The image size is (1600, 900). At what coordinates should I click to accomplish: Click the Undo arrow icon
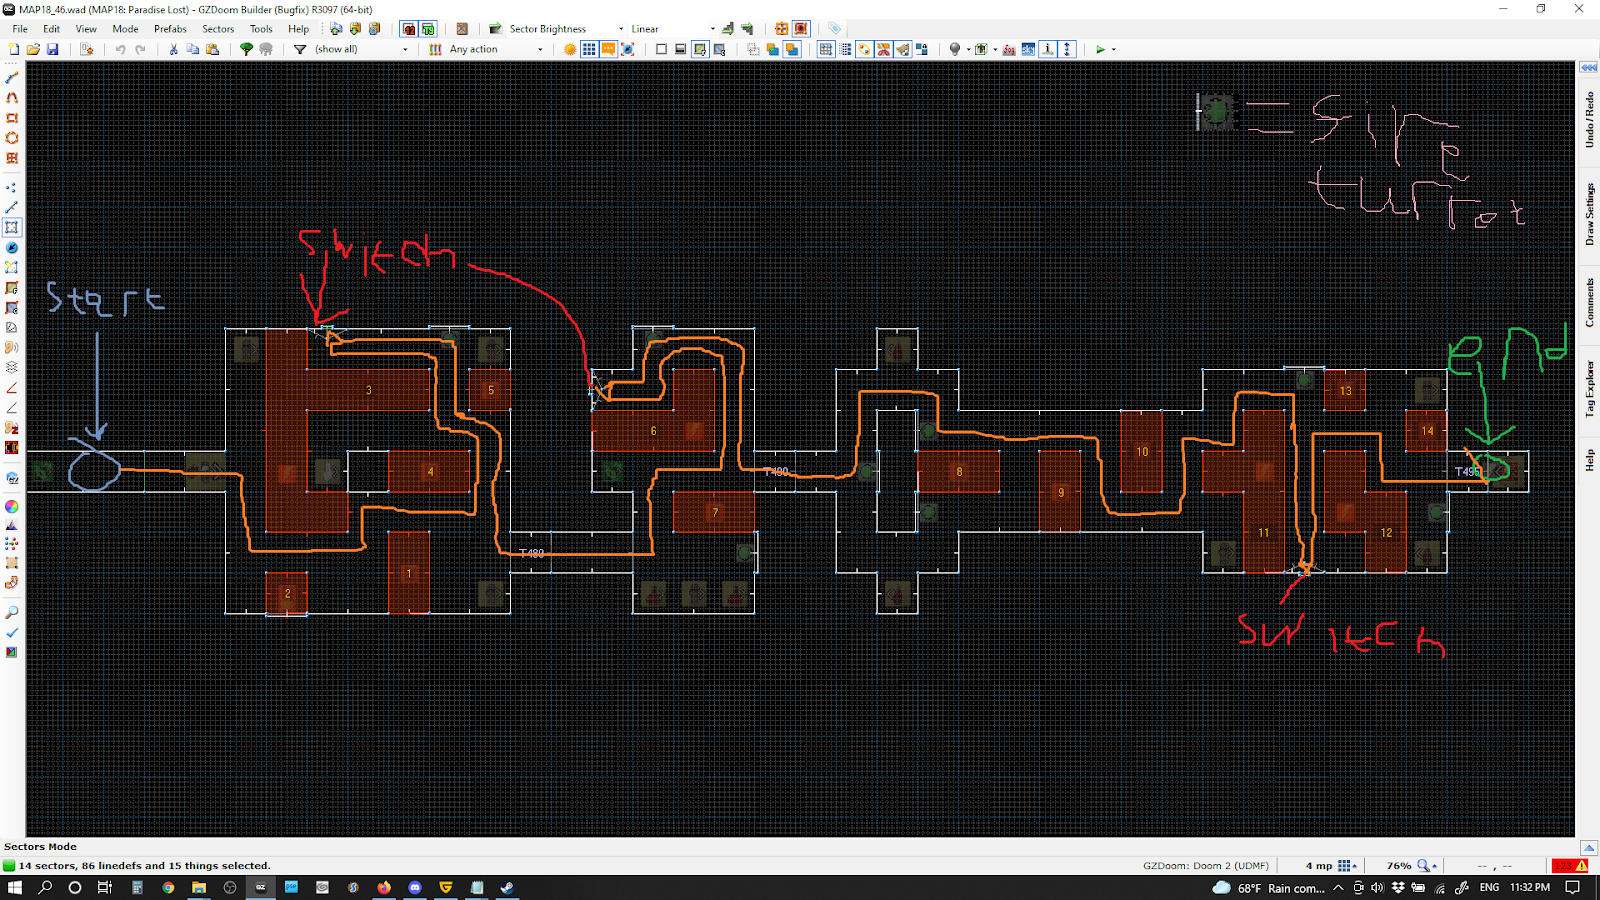120,49
